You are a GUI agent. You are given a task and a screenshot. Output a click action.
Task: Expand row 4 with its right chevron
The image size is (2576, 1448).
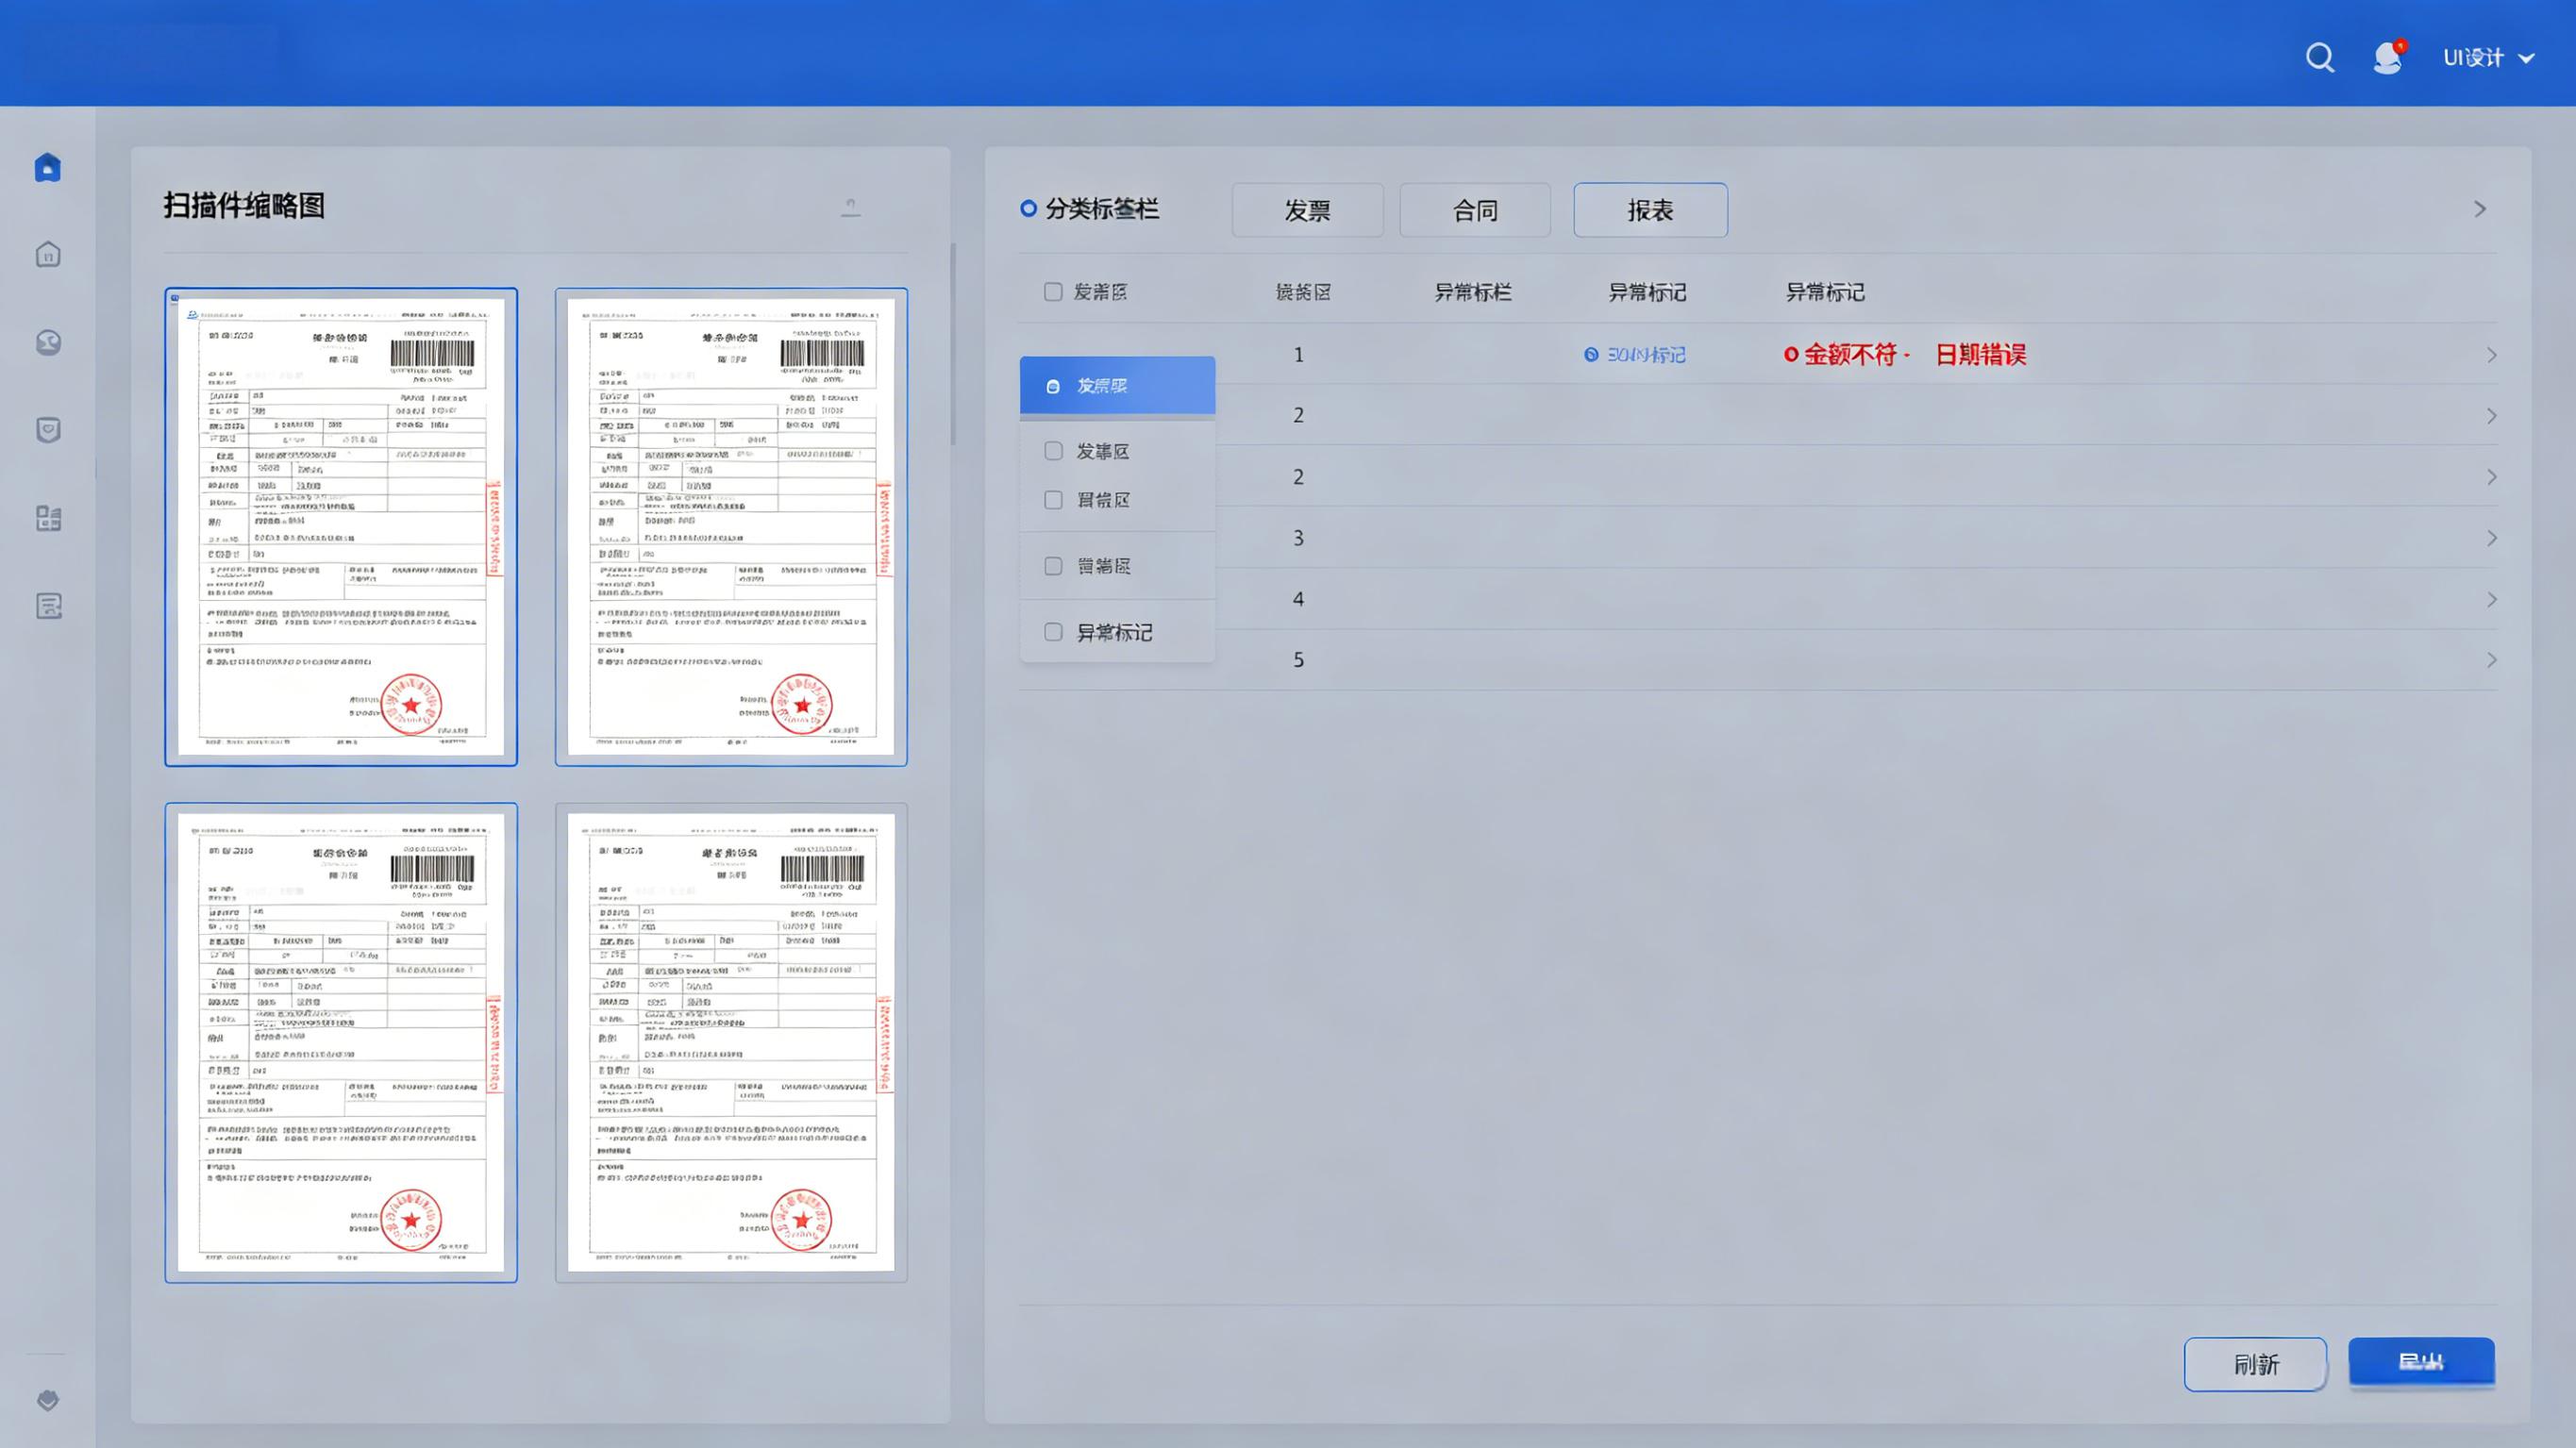coord(2491,599)
